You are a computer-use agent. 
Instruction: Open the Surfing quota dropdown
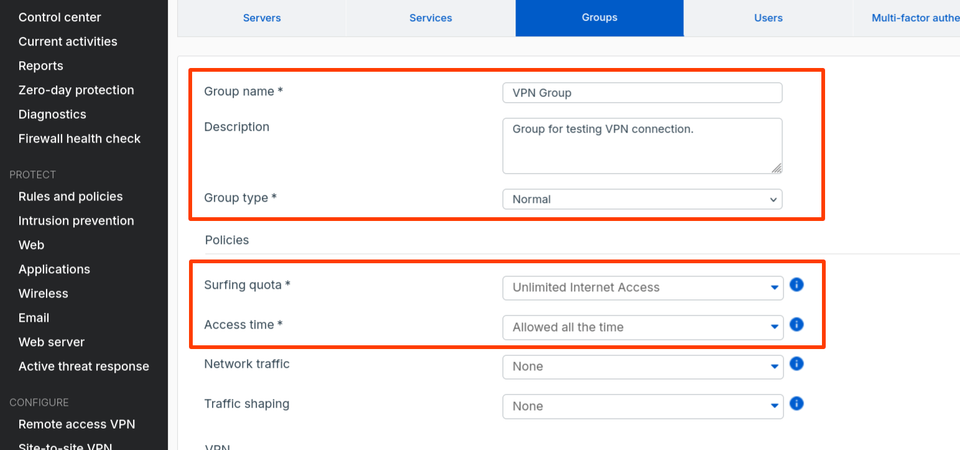[643, 288]
